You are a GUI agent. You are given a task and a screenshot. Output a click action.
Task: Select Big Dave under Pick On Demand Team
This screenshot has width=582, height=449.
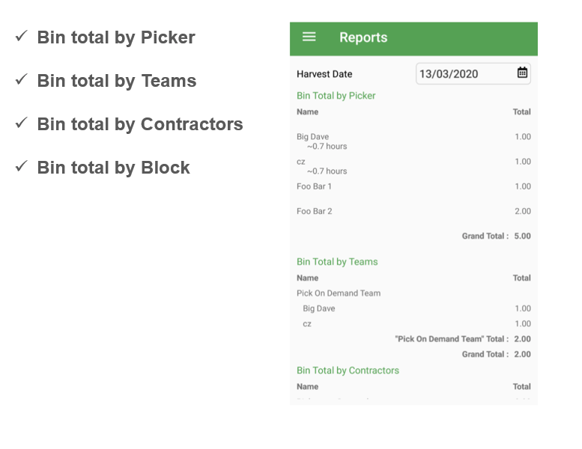pos(417,308)
